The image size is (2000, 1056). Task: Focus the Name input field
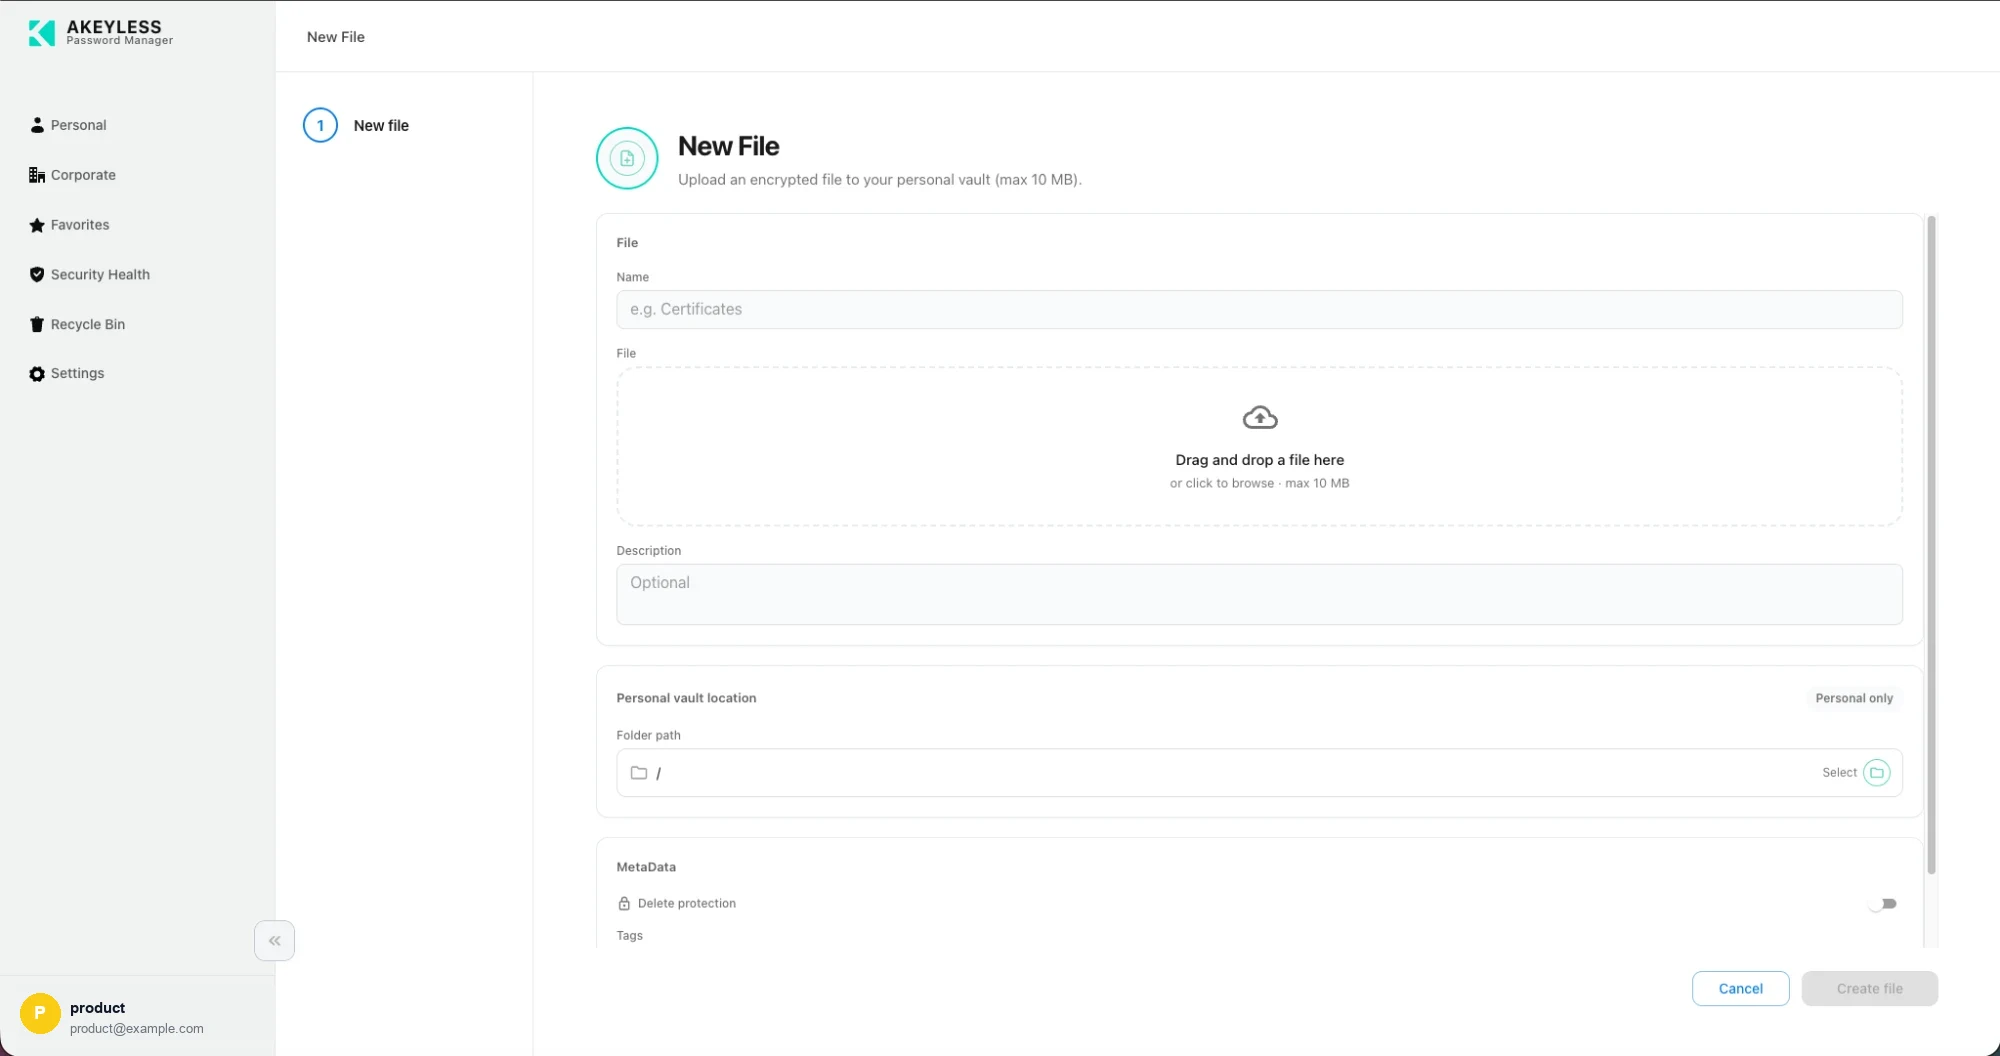(1259, 309)
